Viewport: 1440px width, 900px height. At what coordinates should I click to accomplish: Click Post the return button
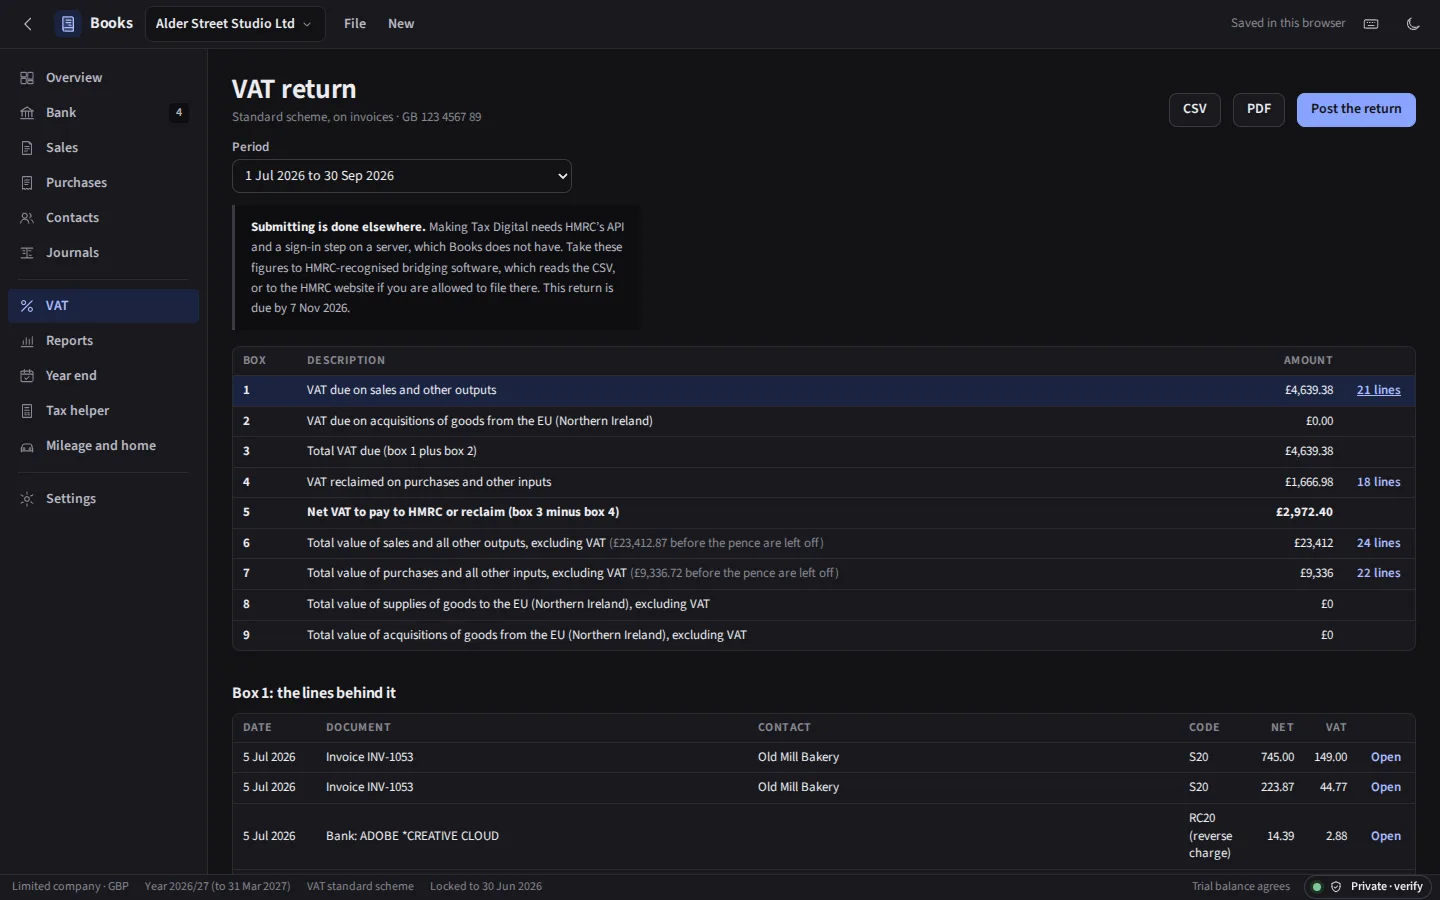[x=1356, y=110]
